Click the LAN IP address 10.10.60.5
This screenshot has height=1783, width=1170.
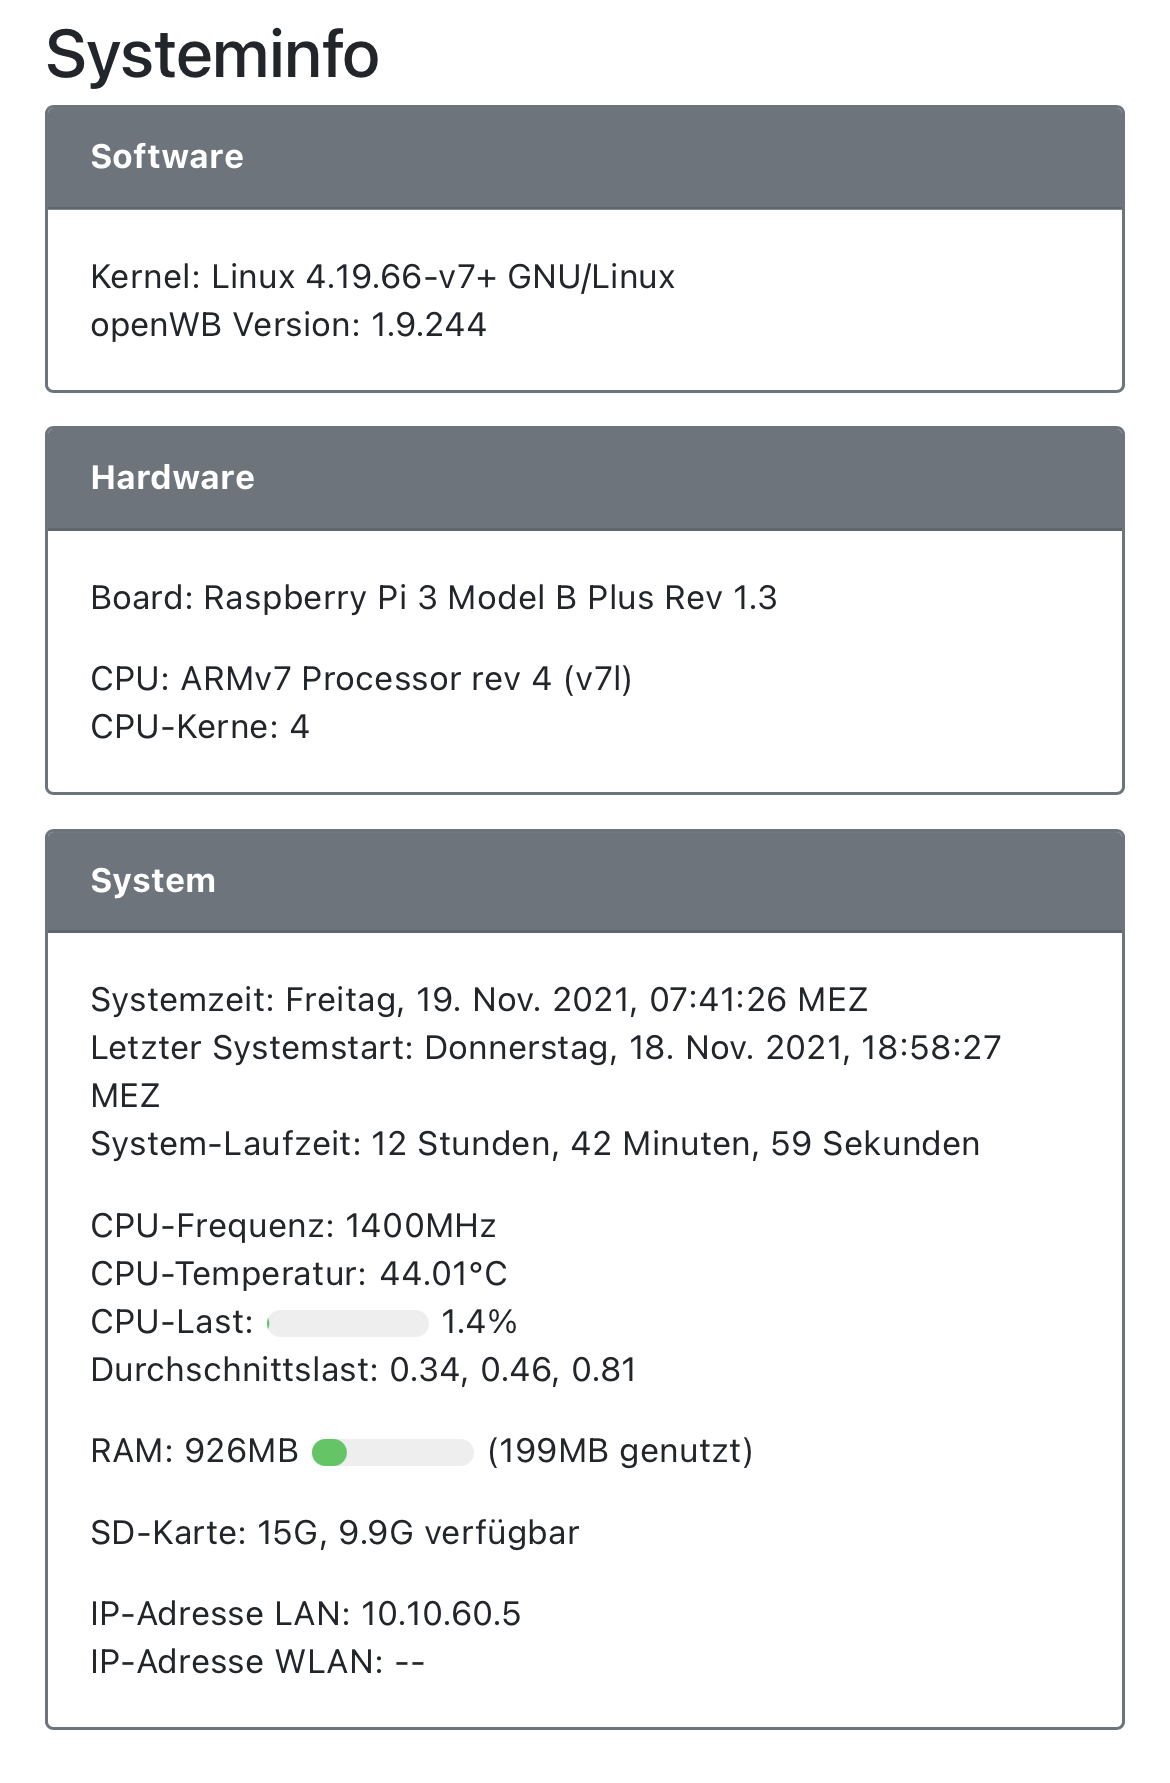click(441, 1614)
